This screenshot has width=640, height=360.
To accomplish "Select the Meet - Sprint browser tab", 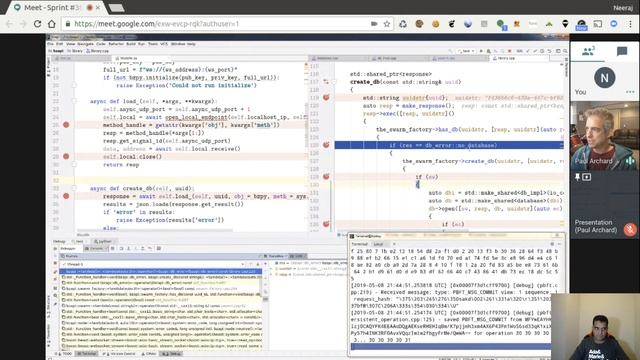I will (53, 8).
